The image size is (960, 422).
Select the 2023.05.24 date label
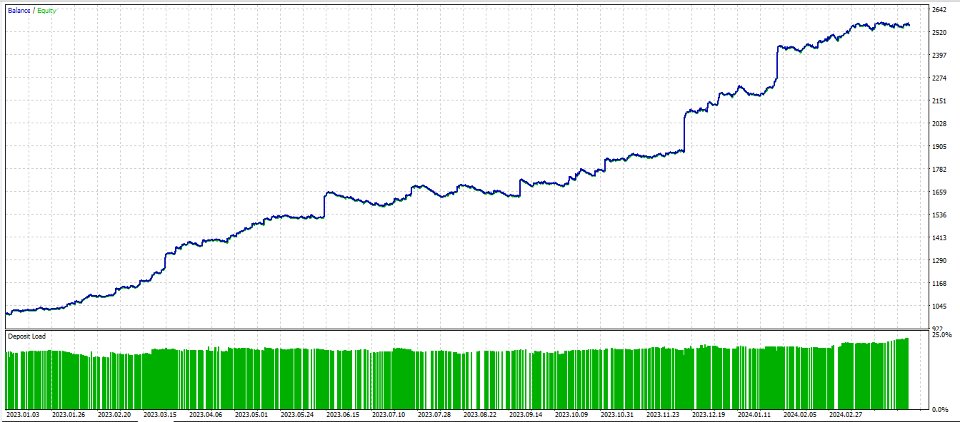click(298, 415)
